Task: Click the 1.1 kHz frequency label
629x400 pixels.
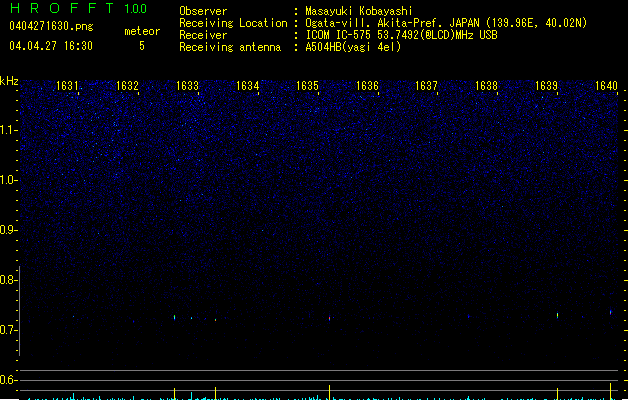Action: pos(8,130)
